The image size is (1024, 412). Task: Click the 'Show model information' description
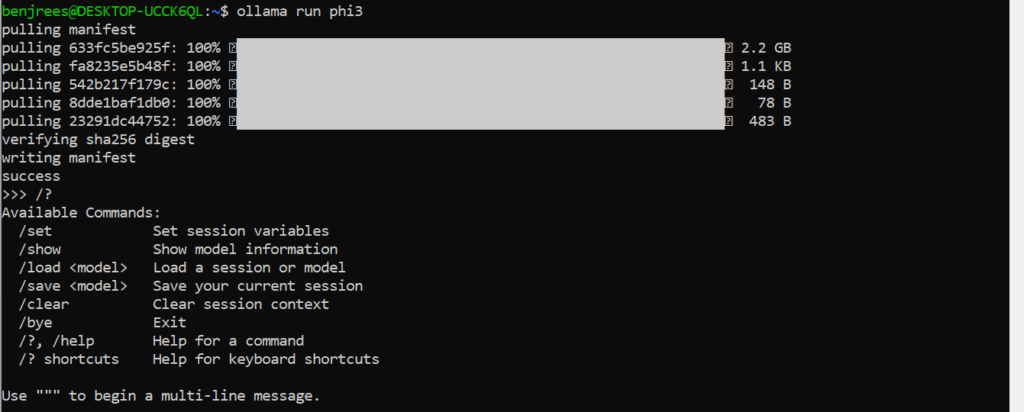[245, 249]
